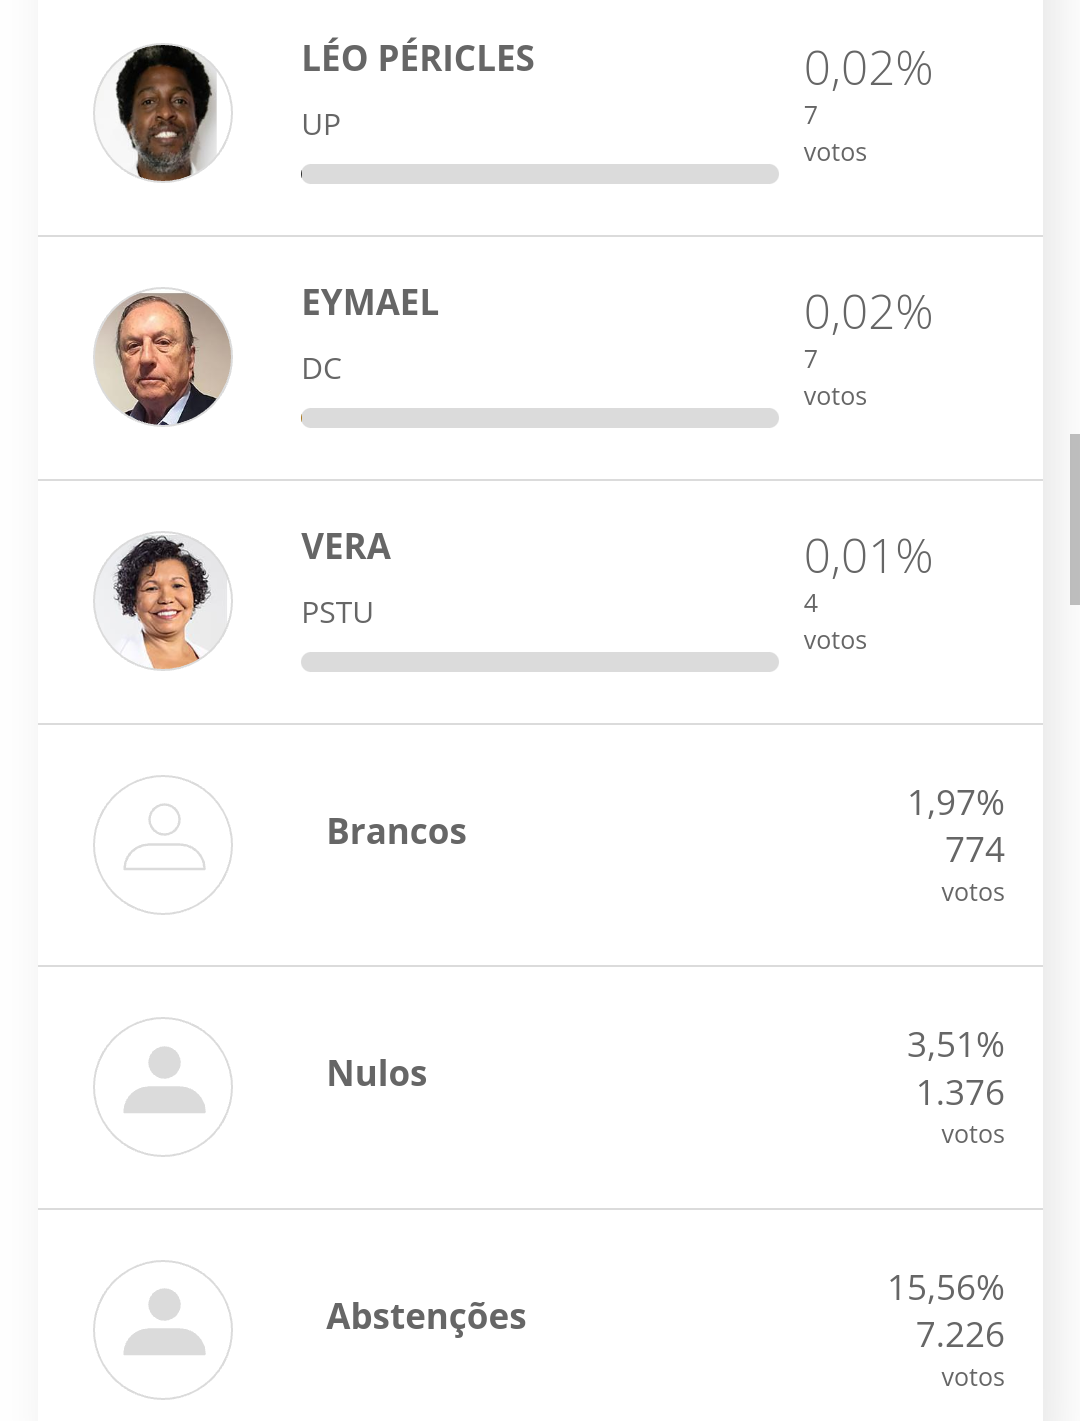
Task: Click the PSTU party label
Action: [337, 613]
